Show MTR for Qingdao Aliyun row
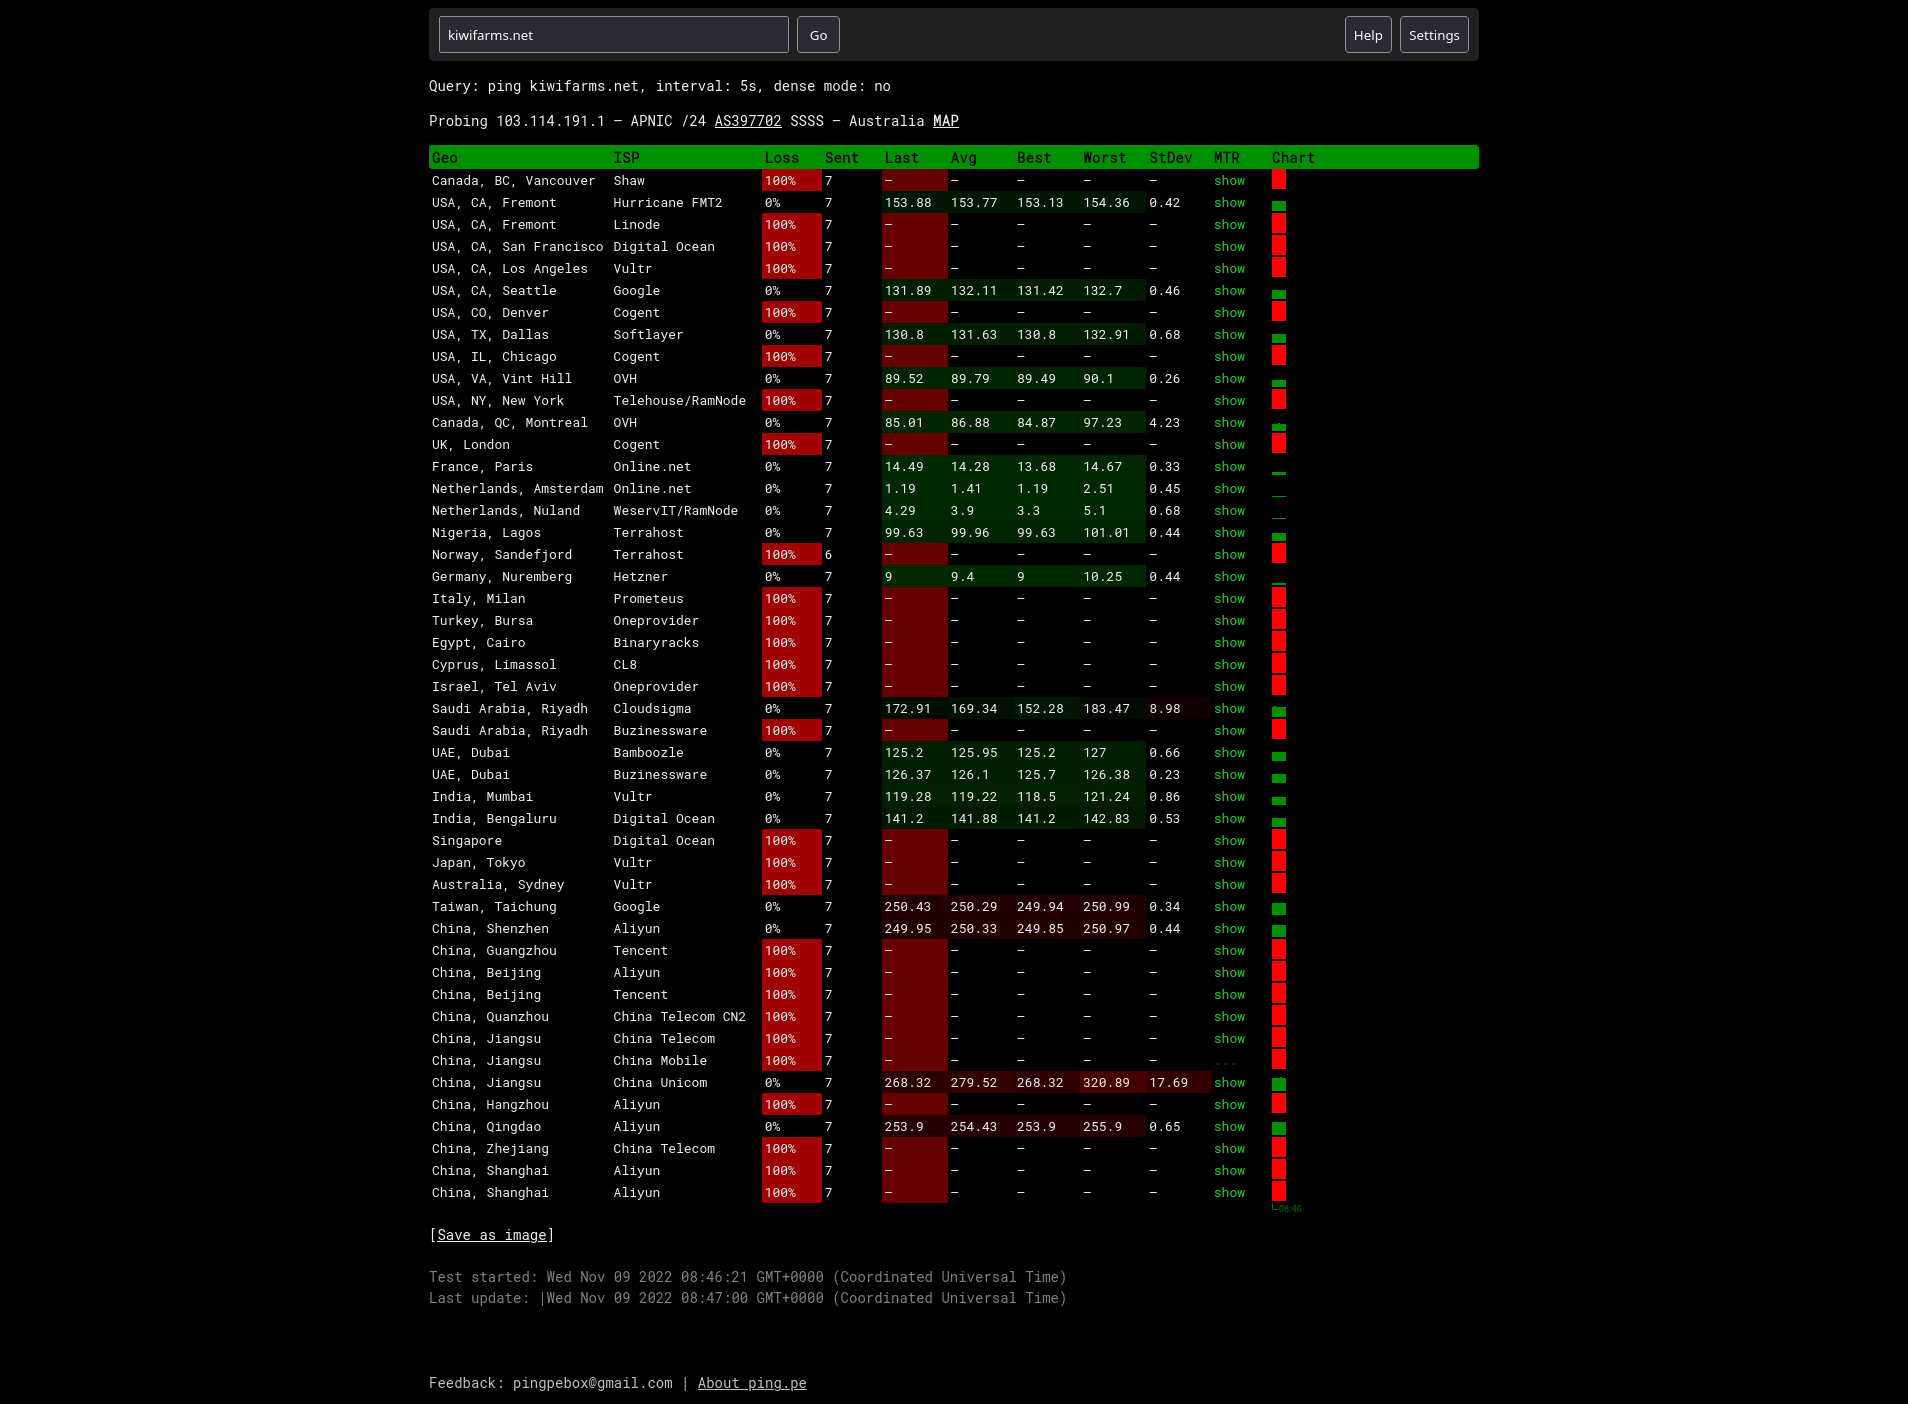The height and width of the screenshot is (1404, 1908). point(1229,1127)
